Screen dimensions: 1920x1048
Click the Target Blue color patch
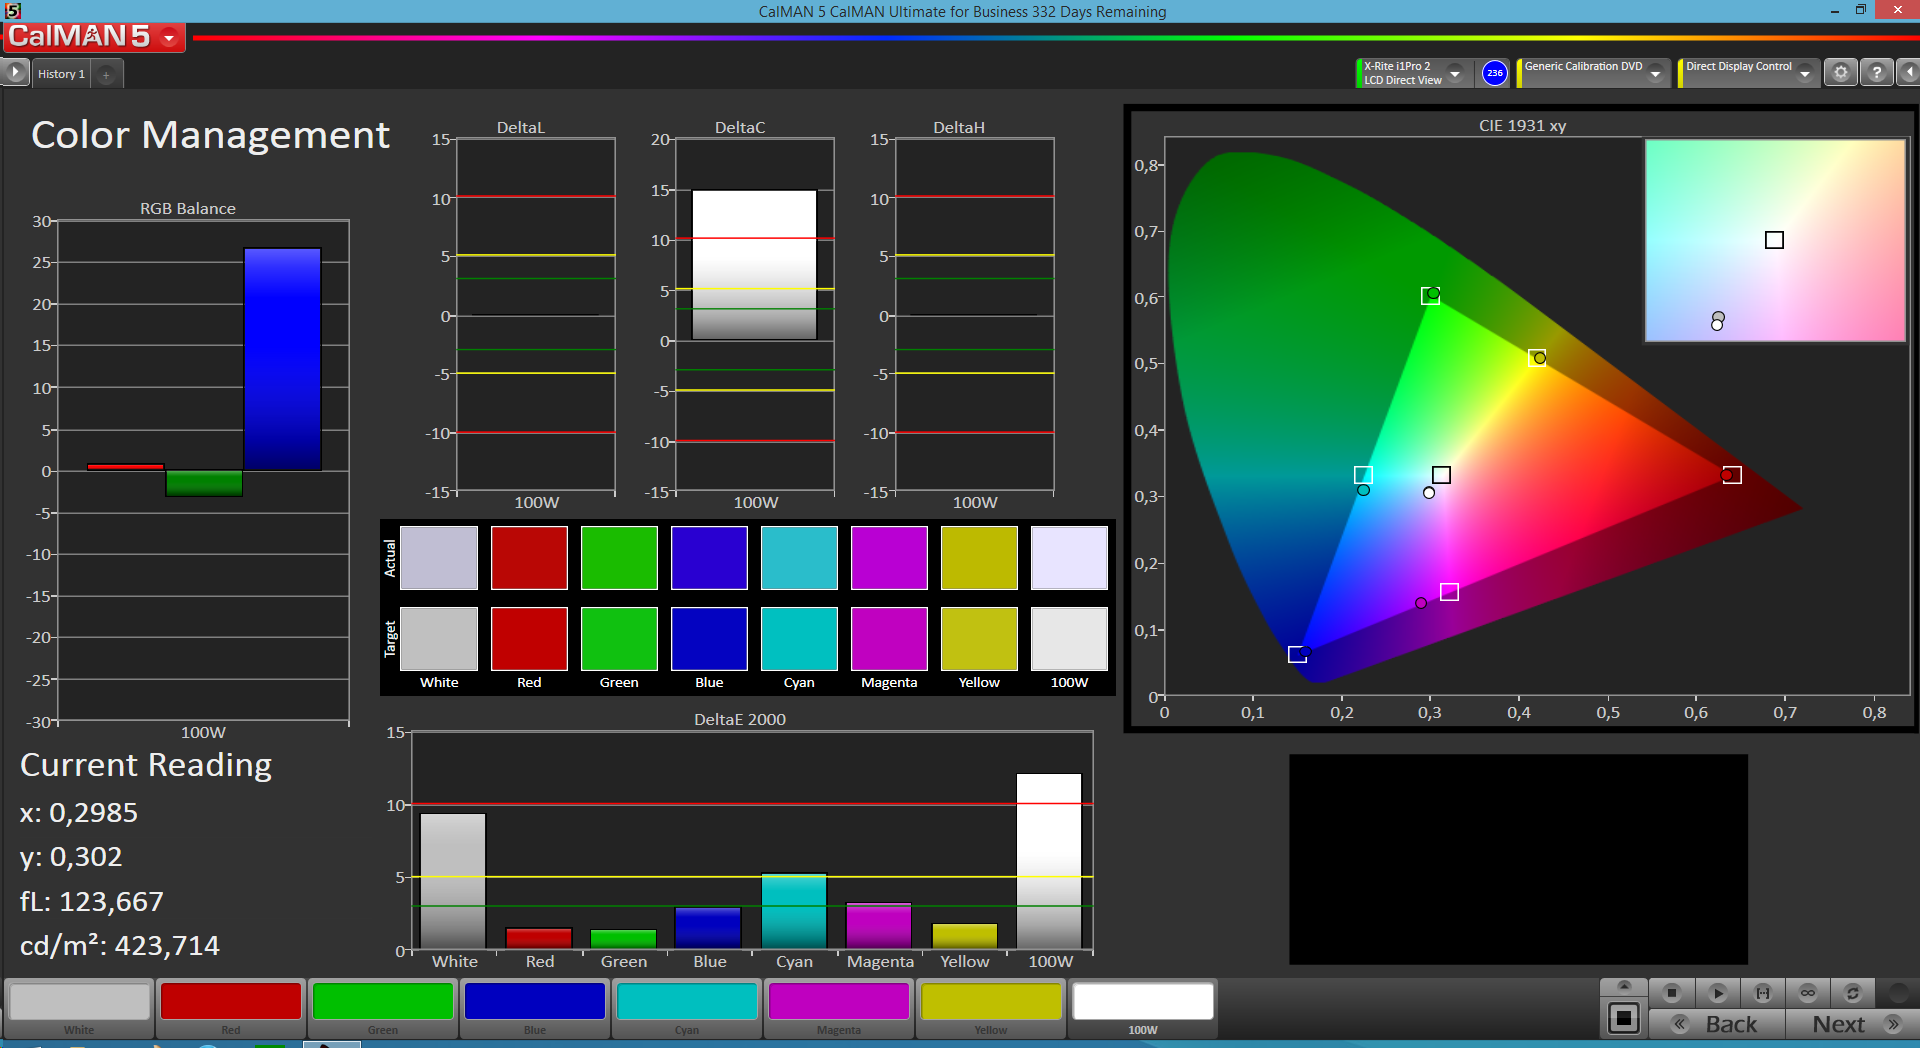(709, 638)
